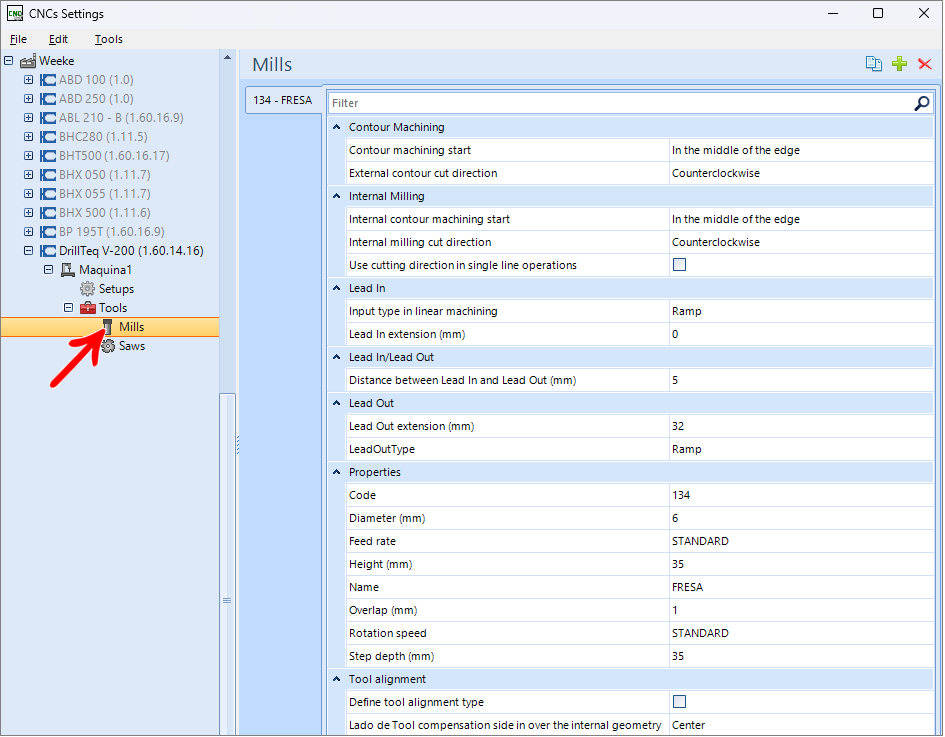The height and width of the screenshot is (737, 945).
Task: Change the Feed rate STANDARD value
Action: 802,541
